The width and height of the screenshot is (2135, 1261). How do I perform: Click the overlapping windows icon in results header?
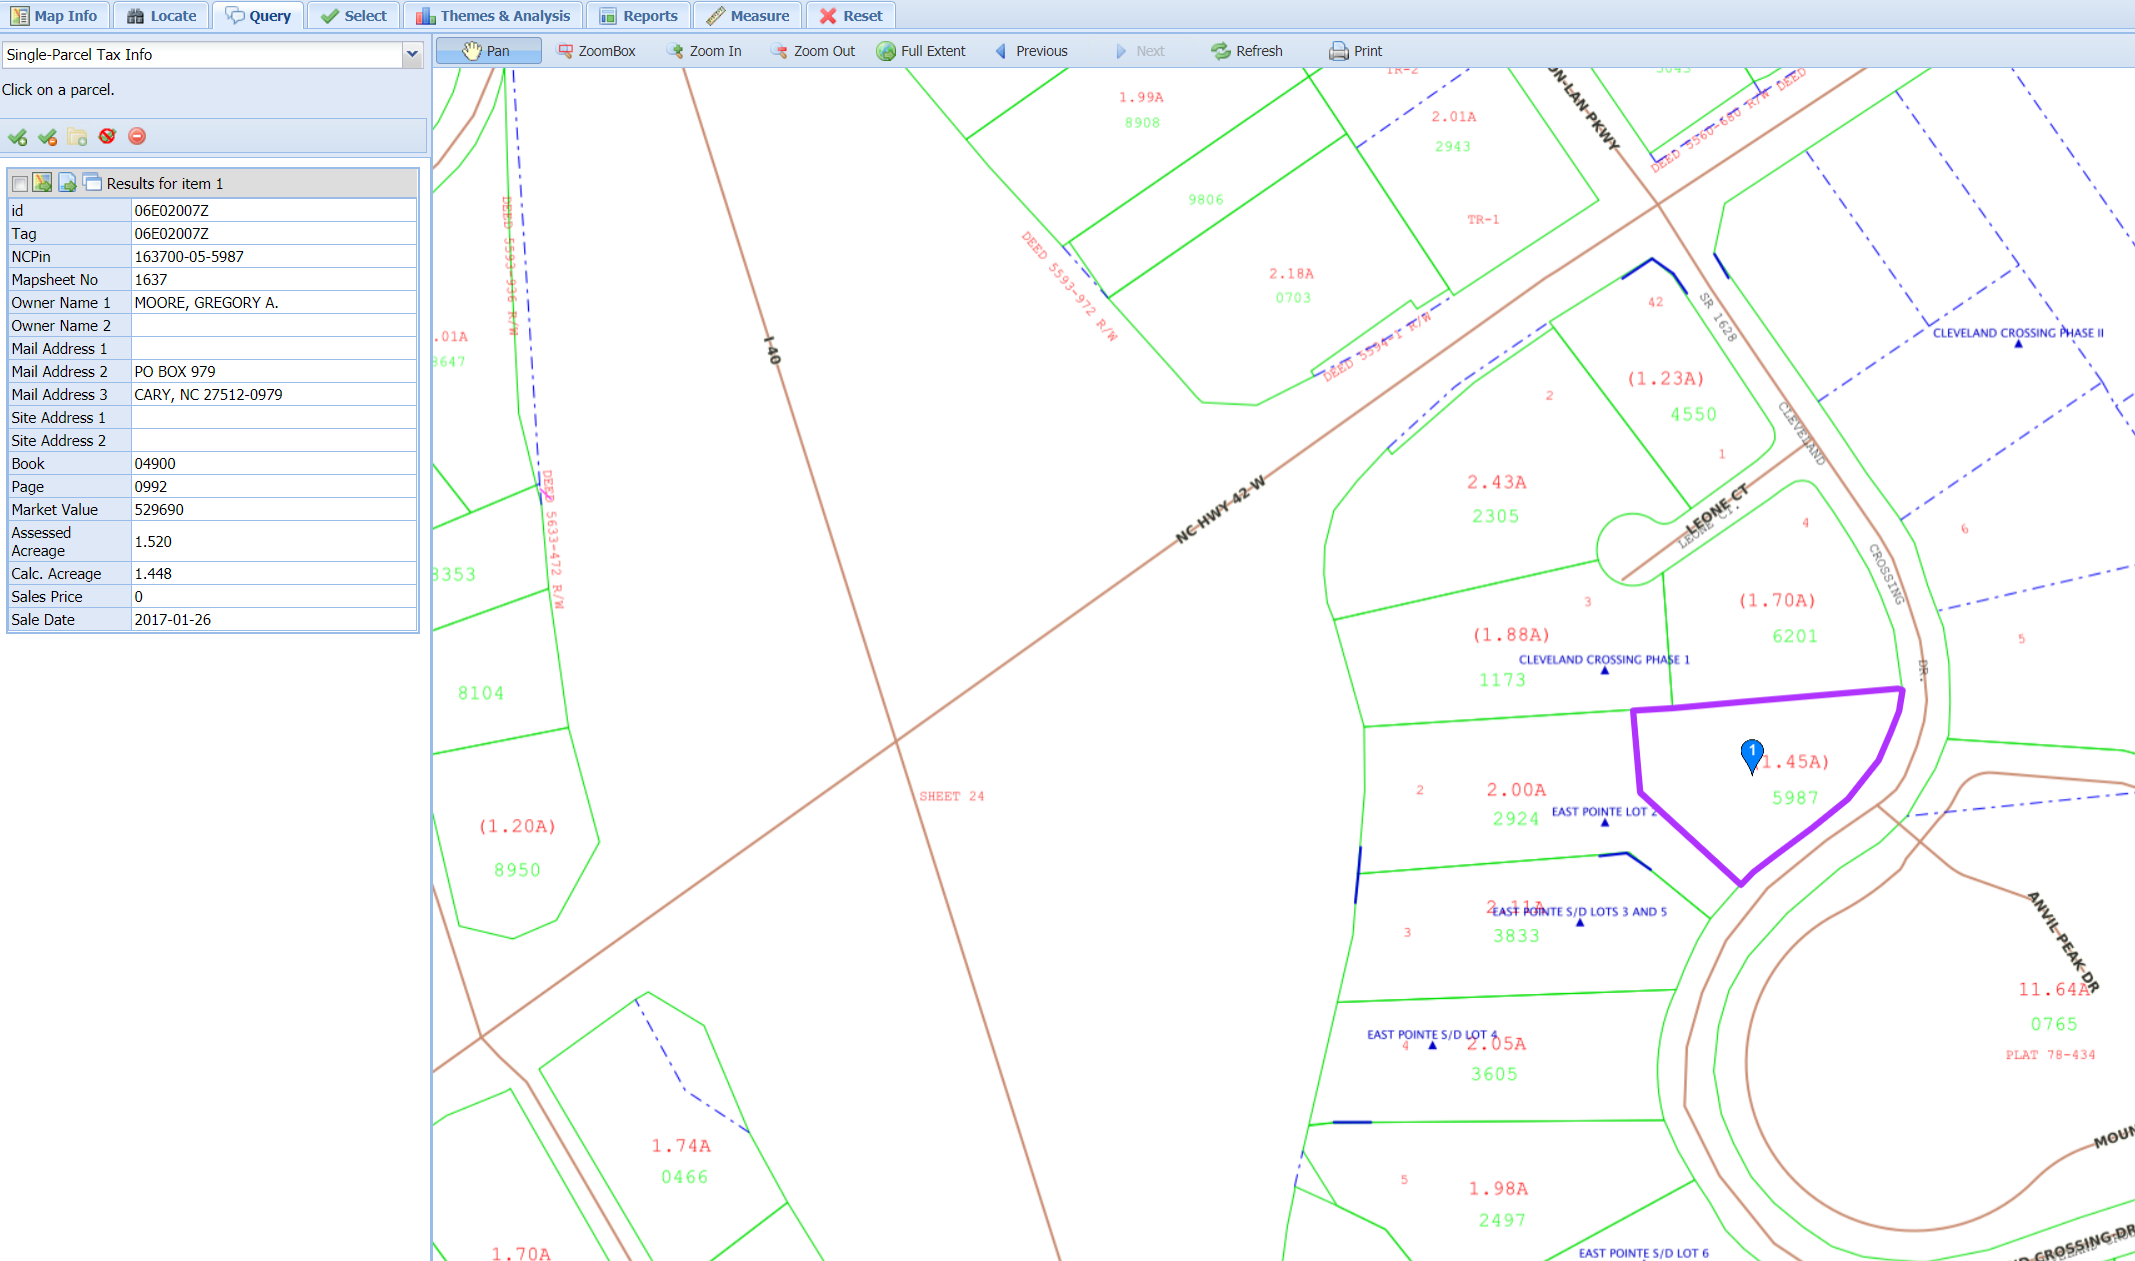pos(92,183)
